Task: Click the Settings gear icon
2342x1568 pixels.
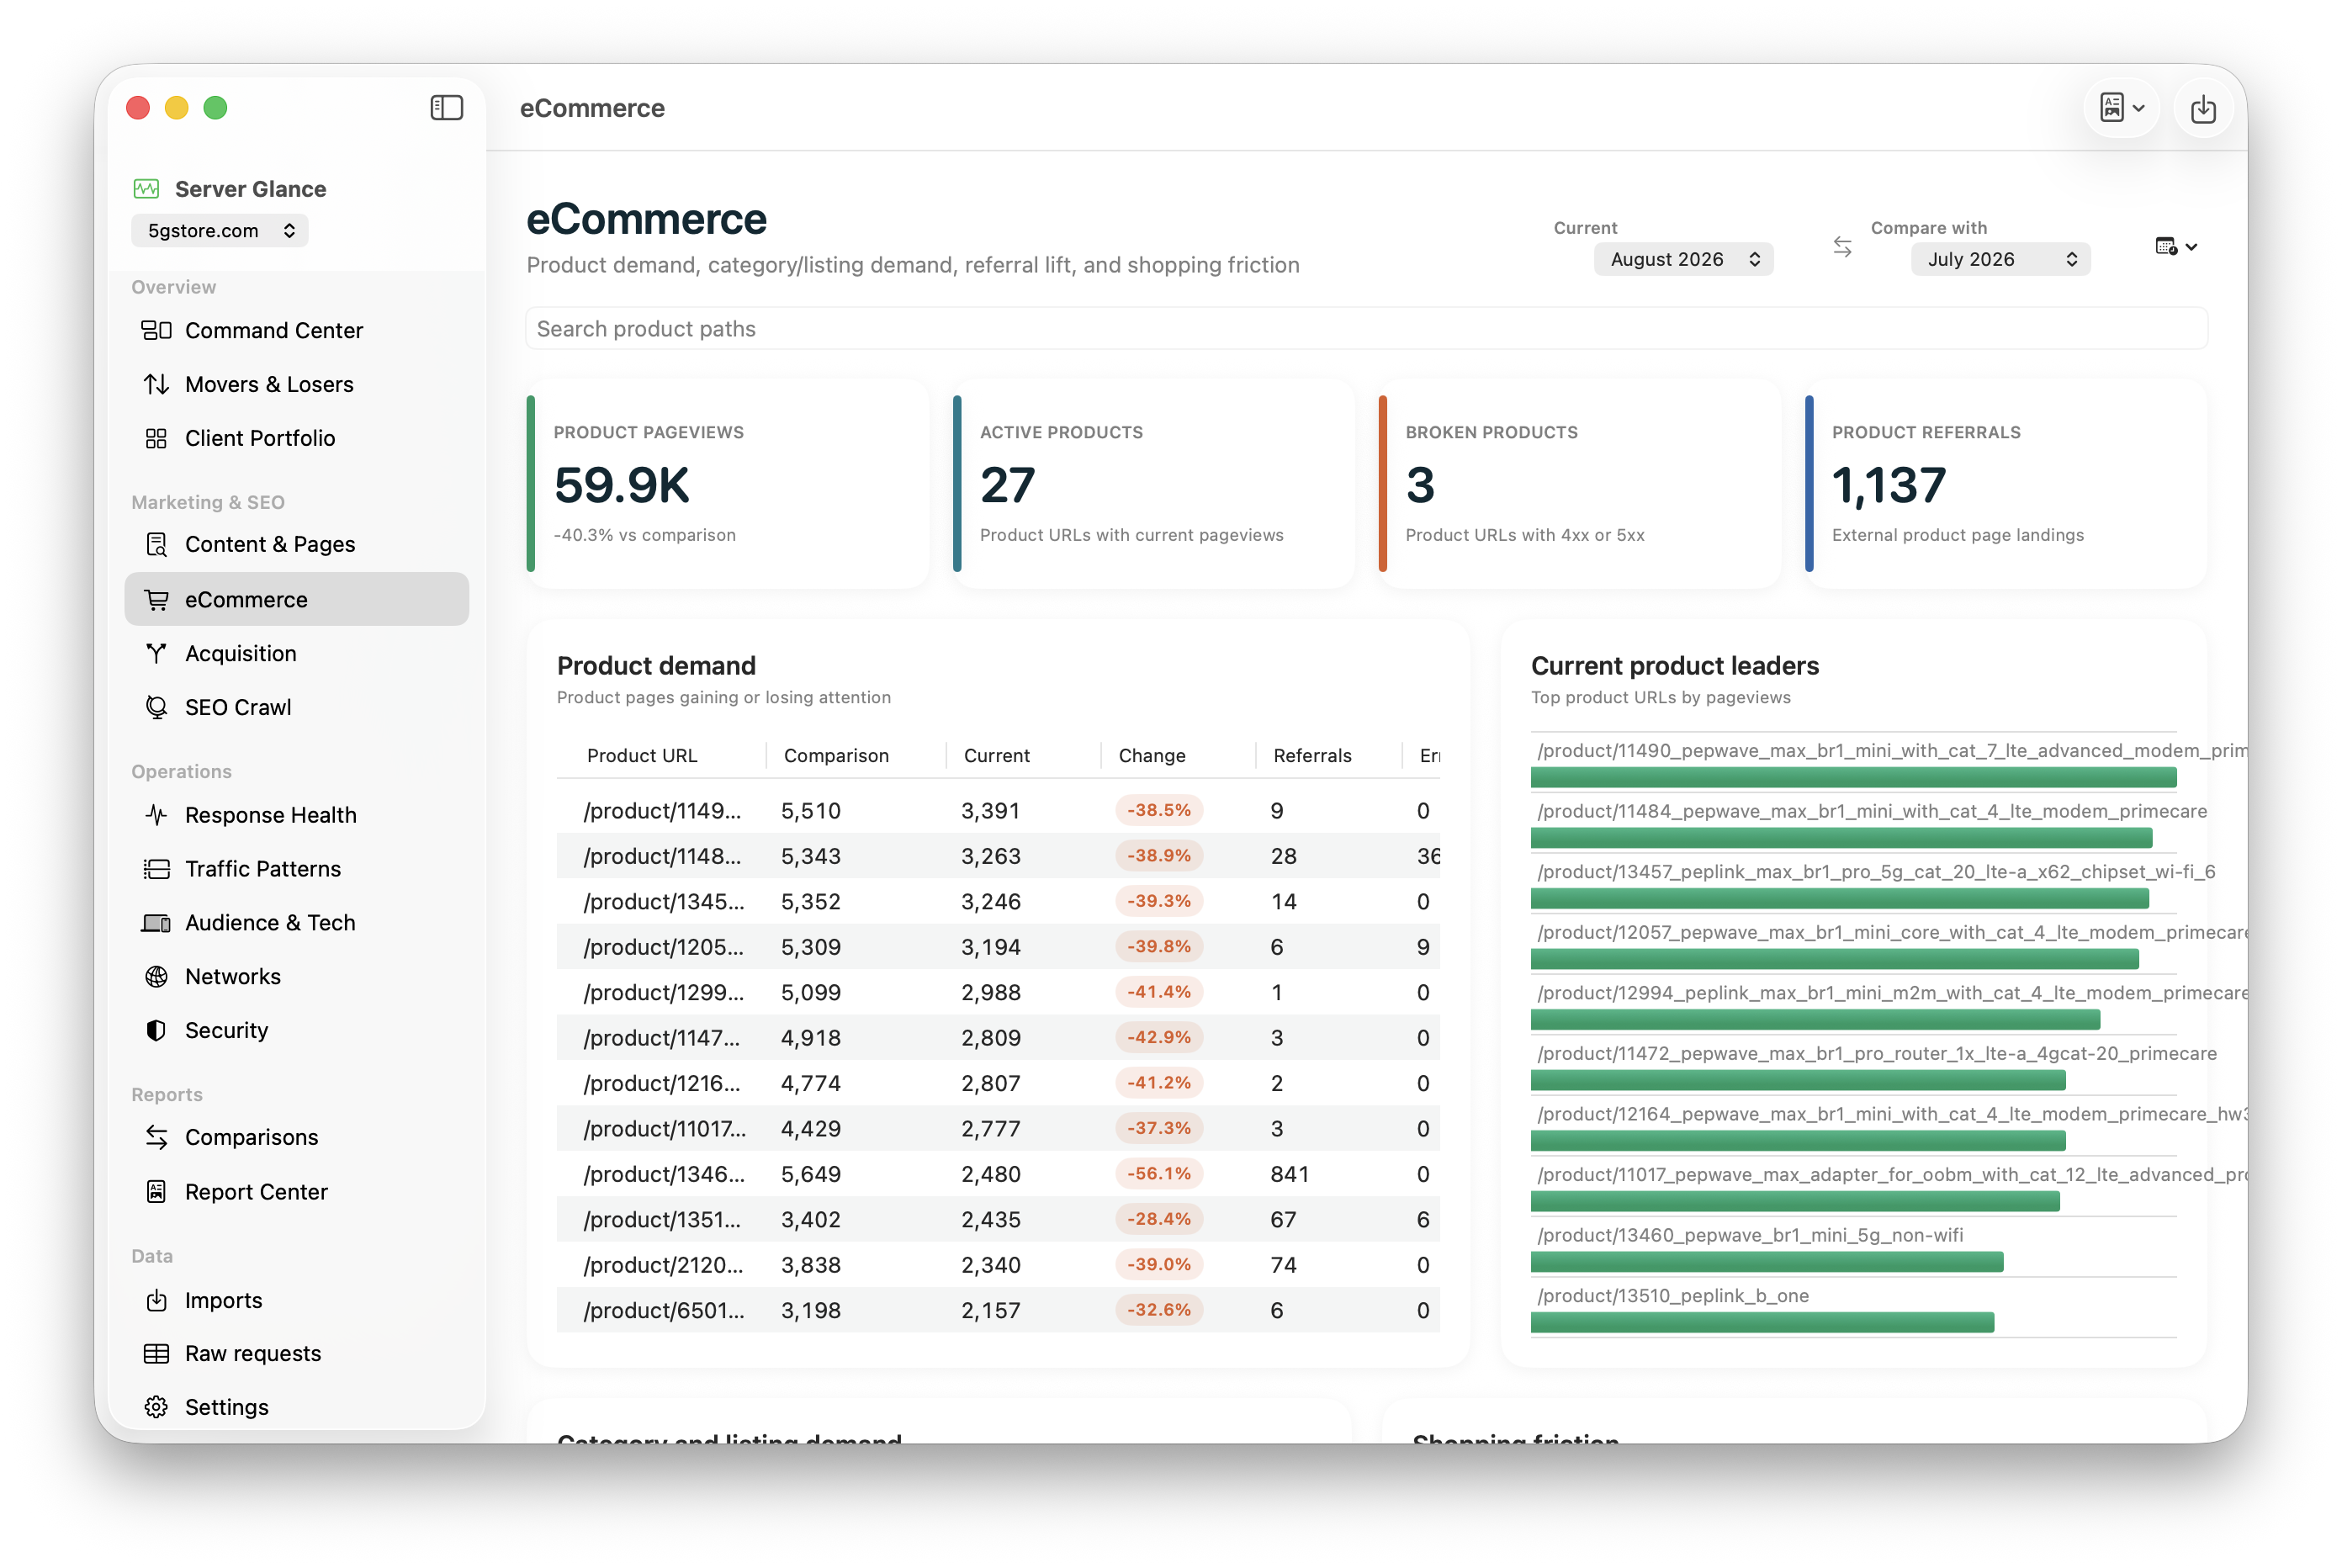Action: tap(156, 1407)
